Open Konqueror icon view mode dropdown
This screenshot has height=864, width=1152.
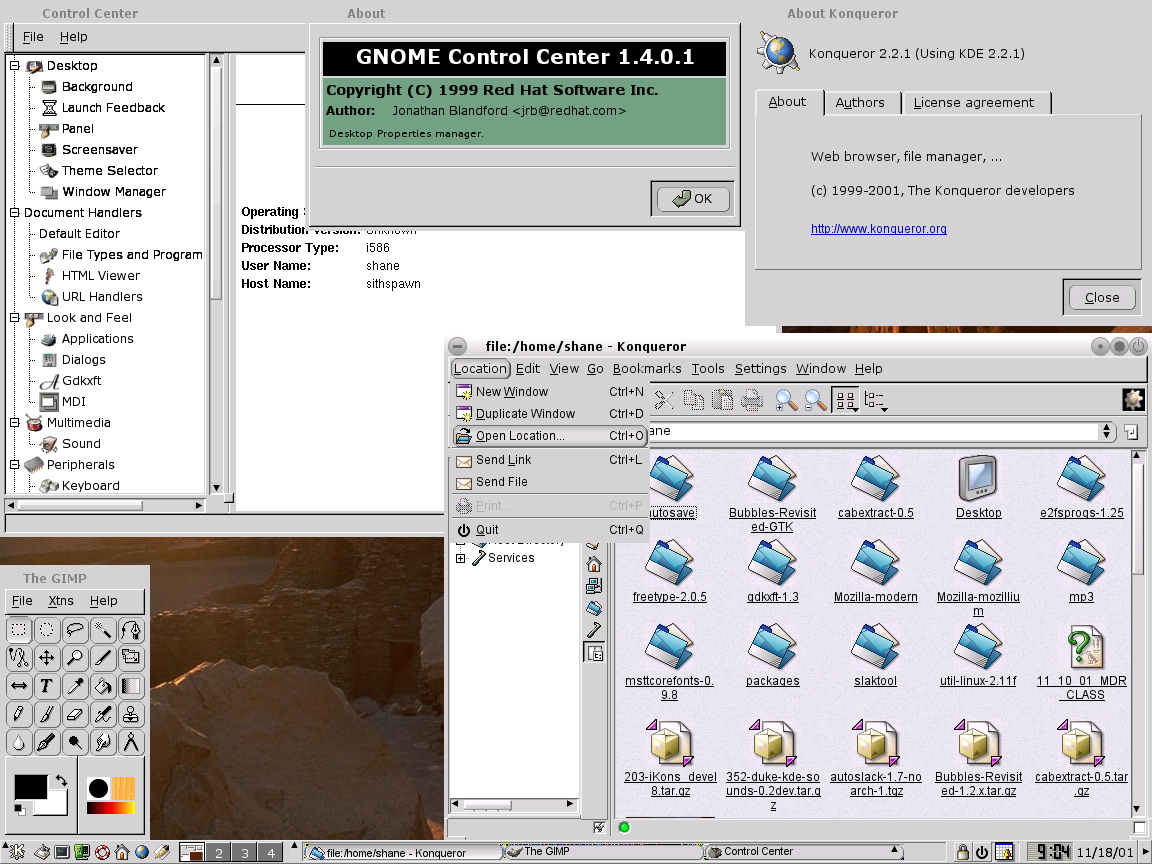coord(846,400)
